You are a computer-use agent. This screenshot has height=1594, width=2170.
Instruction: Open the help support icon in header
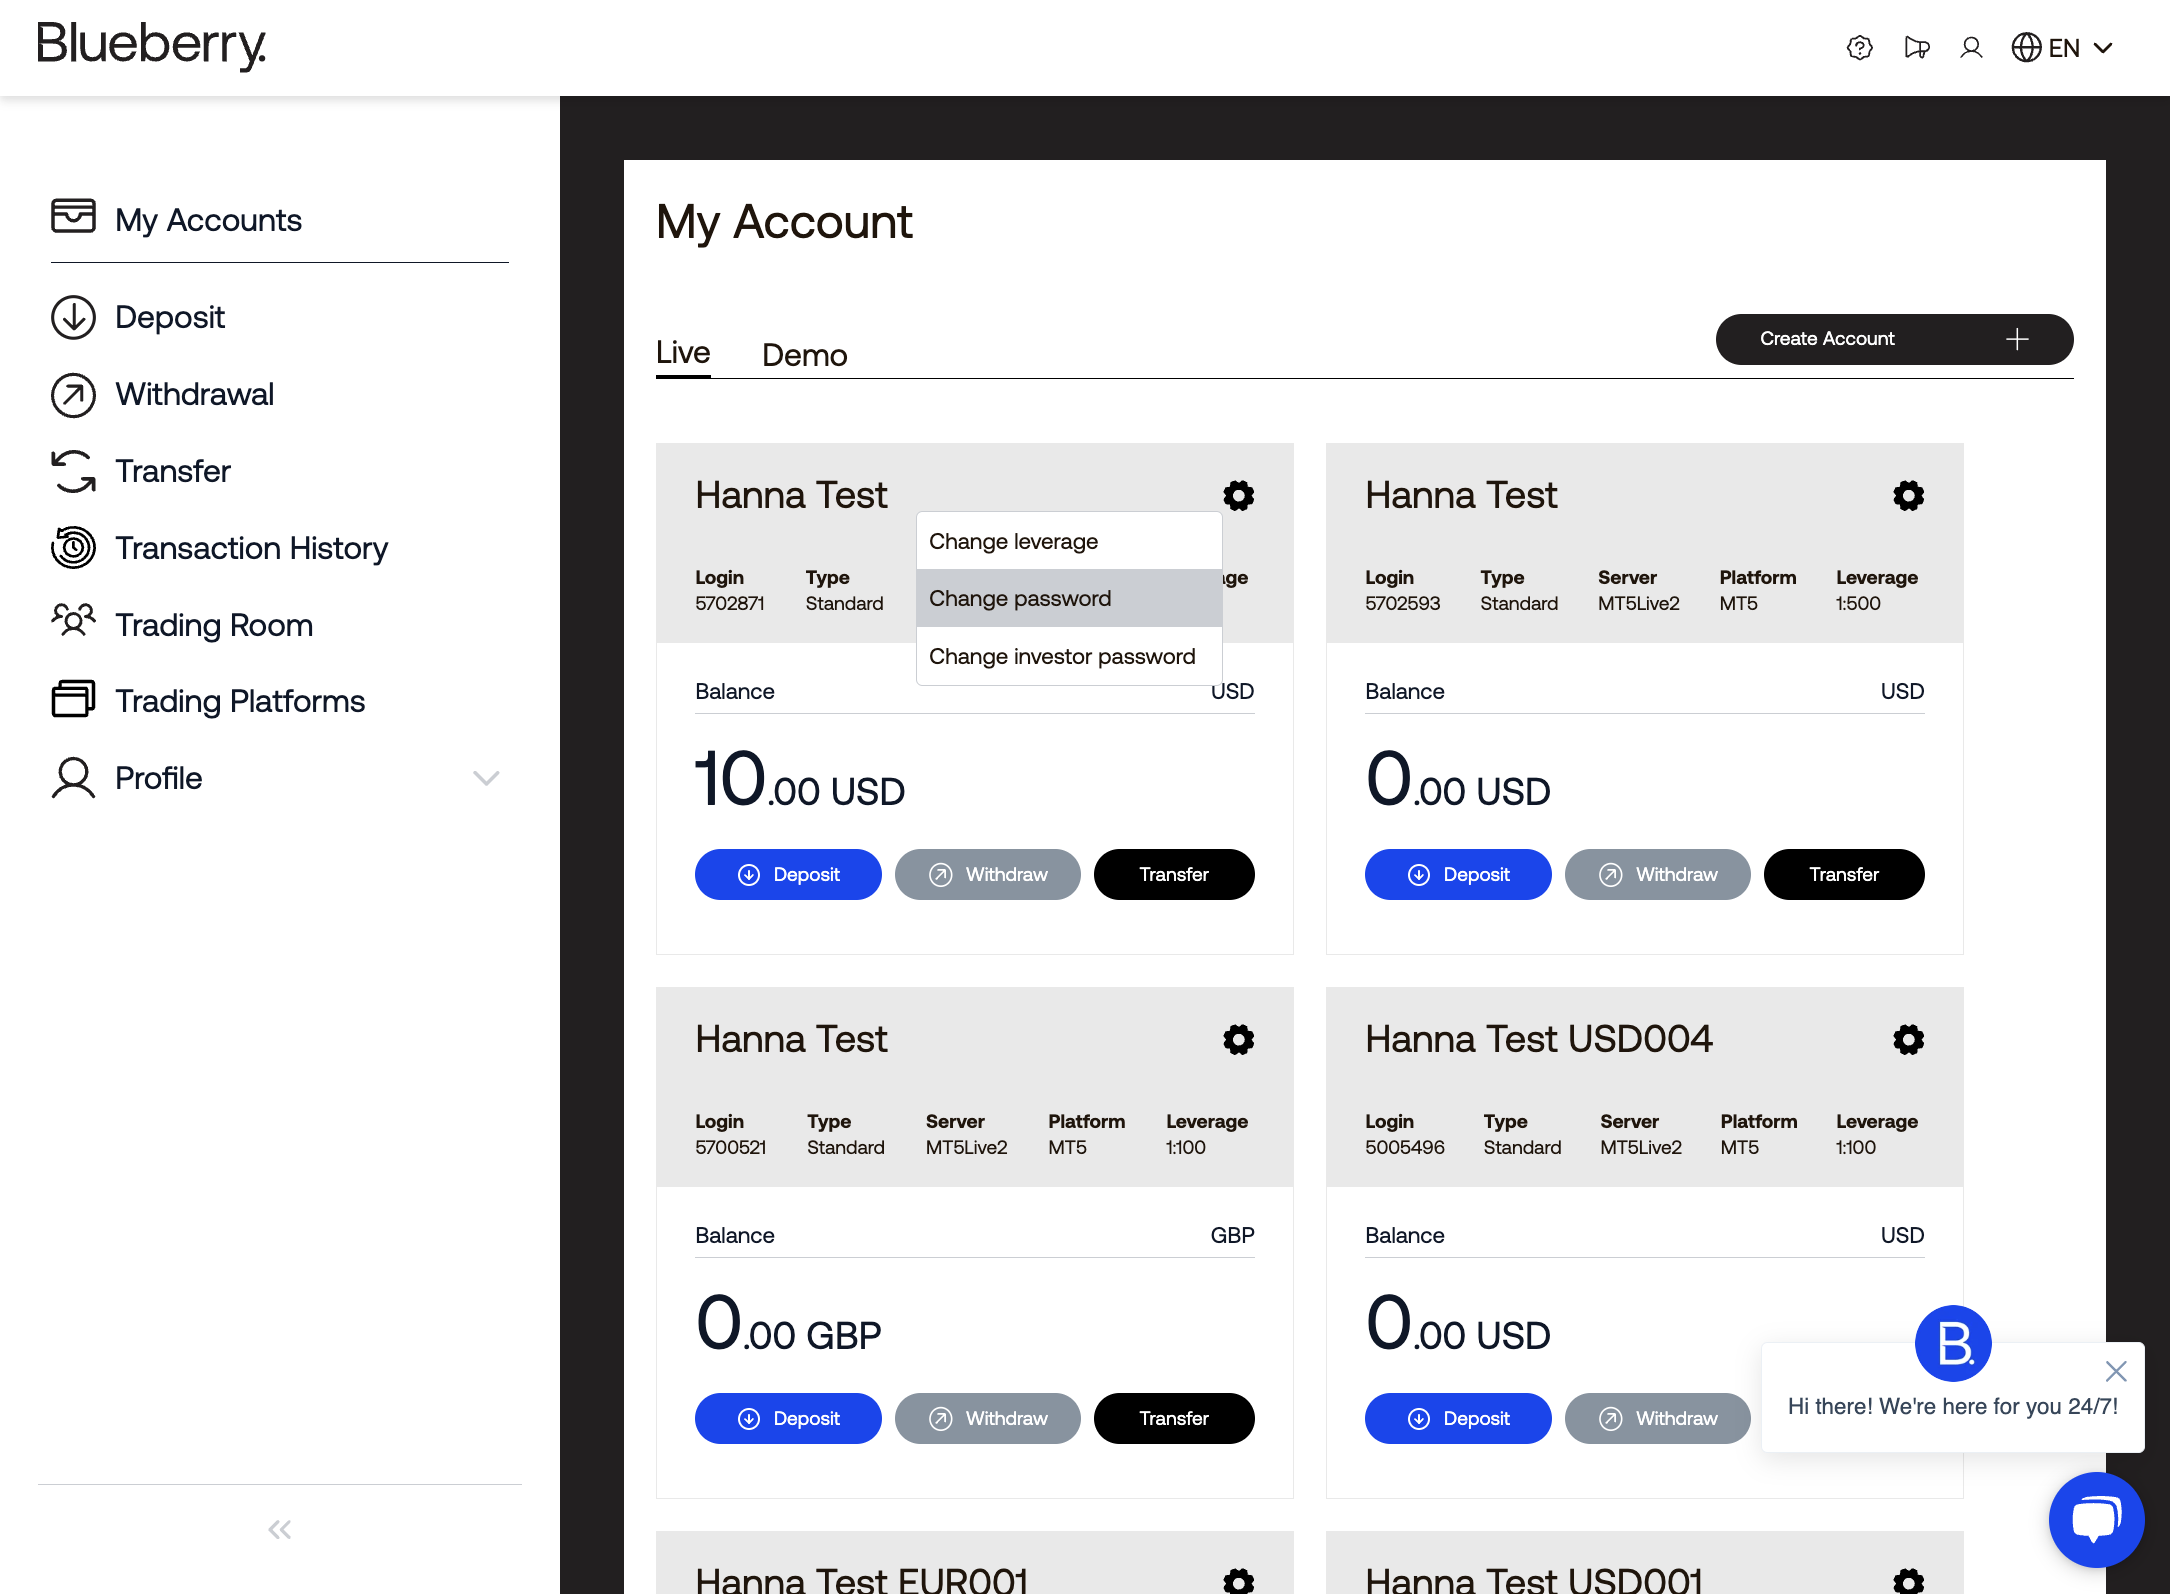click(1859, 48)
